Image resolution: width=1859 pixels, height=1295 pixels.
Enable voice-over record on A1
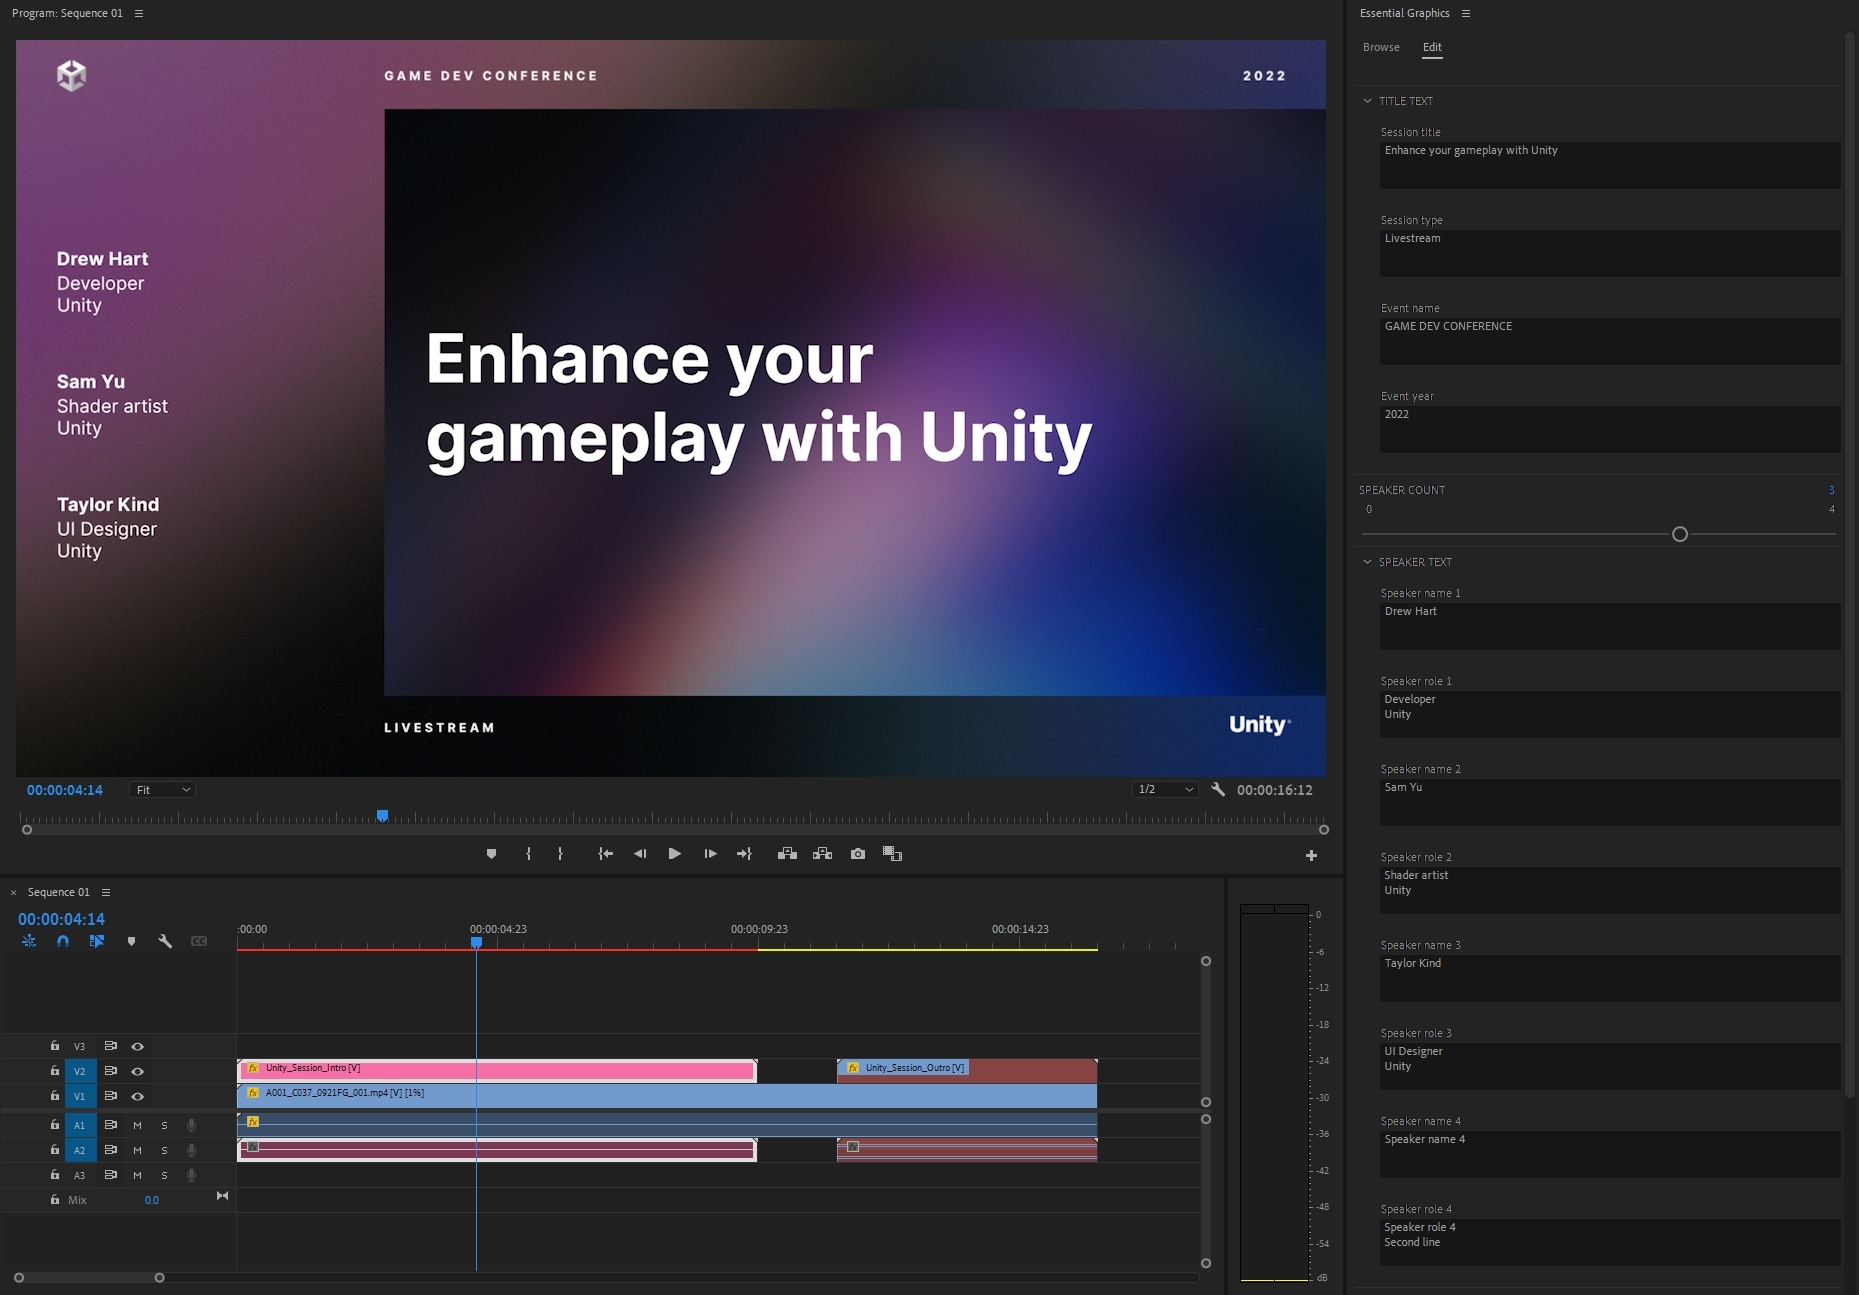[192, 1125]
